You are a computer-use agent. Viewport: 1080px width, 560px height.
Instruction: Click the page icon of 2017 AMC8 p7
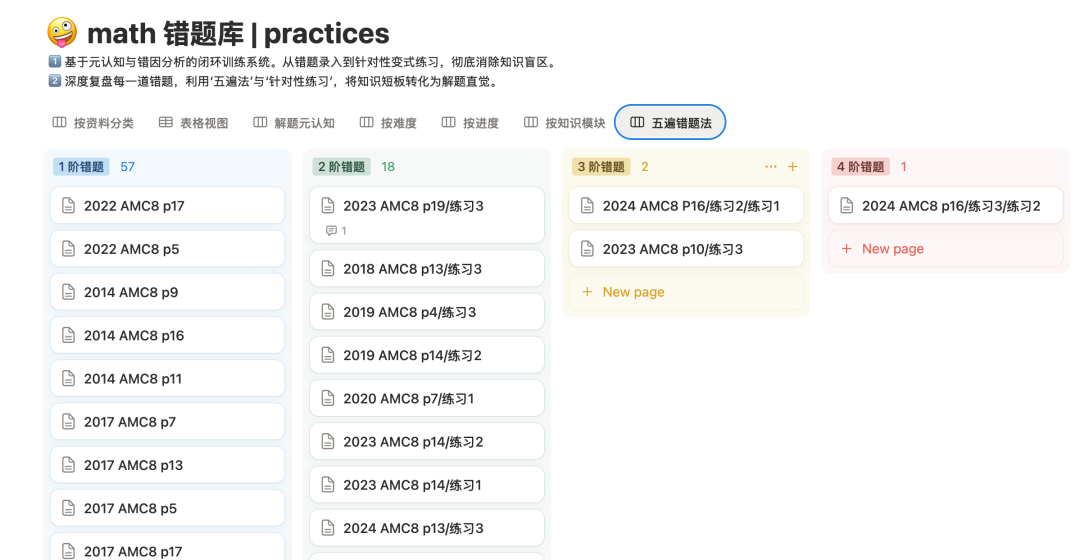coord(68,422)
